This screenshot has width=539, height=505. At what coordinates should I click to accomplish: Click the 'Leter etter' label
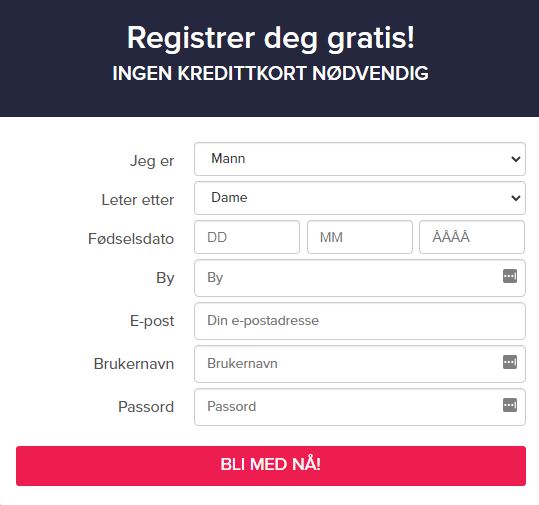click(138, 200)
